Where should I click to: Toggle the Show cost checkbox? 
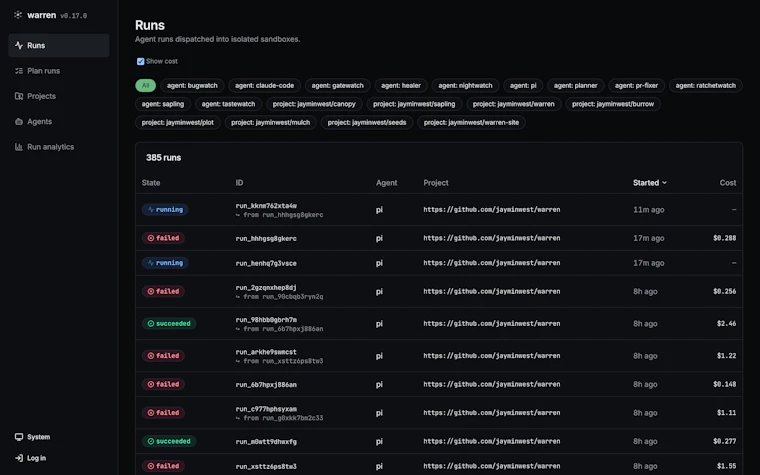coord(141,62)
